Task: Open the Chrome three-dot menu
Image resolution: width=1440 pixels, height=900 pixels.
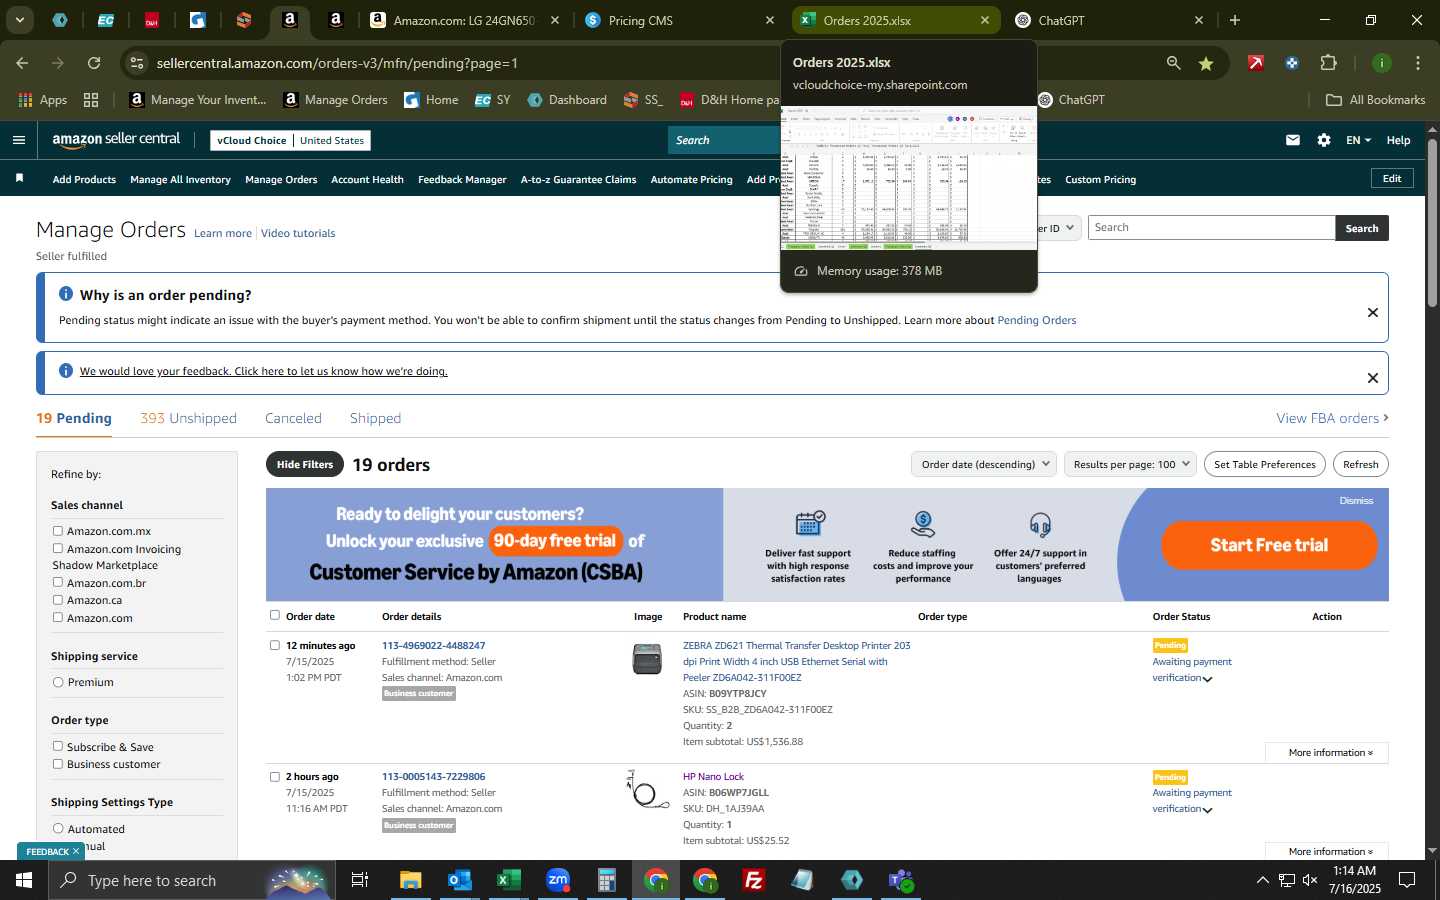Action: point(1418,63)
